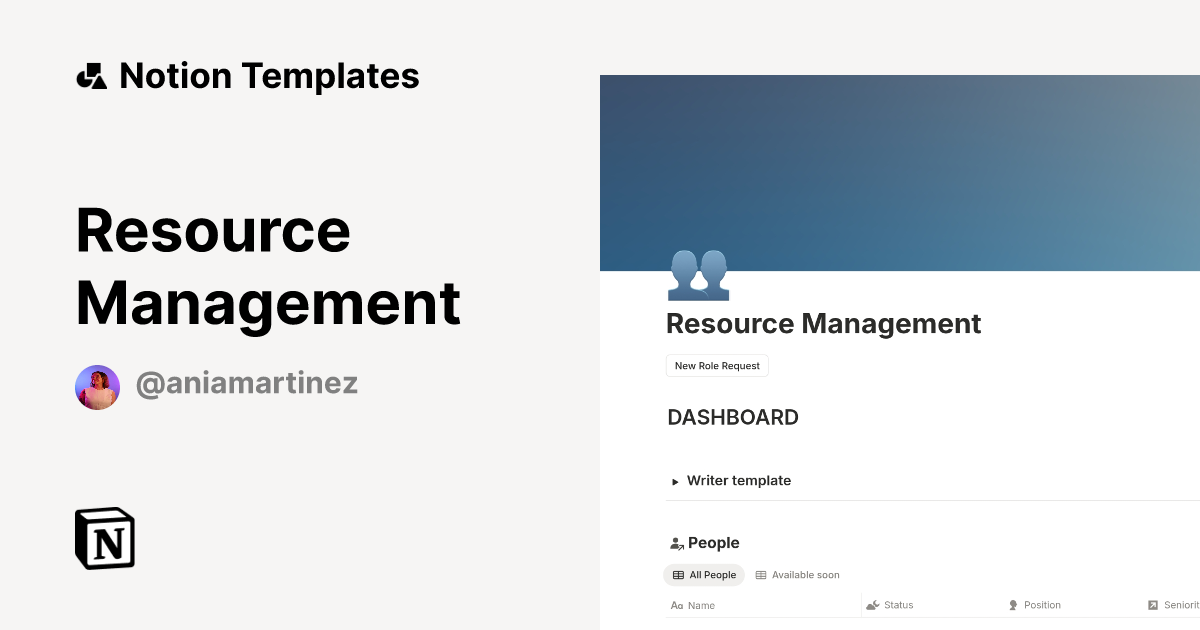Select the Notion N logo
The width and height of the screenshot is (1200, 630).
pyautogui.click(x=103, y=538)
